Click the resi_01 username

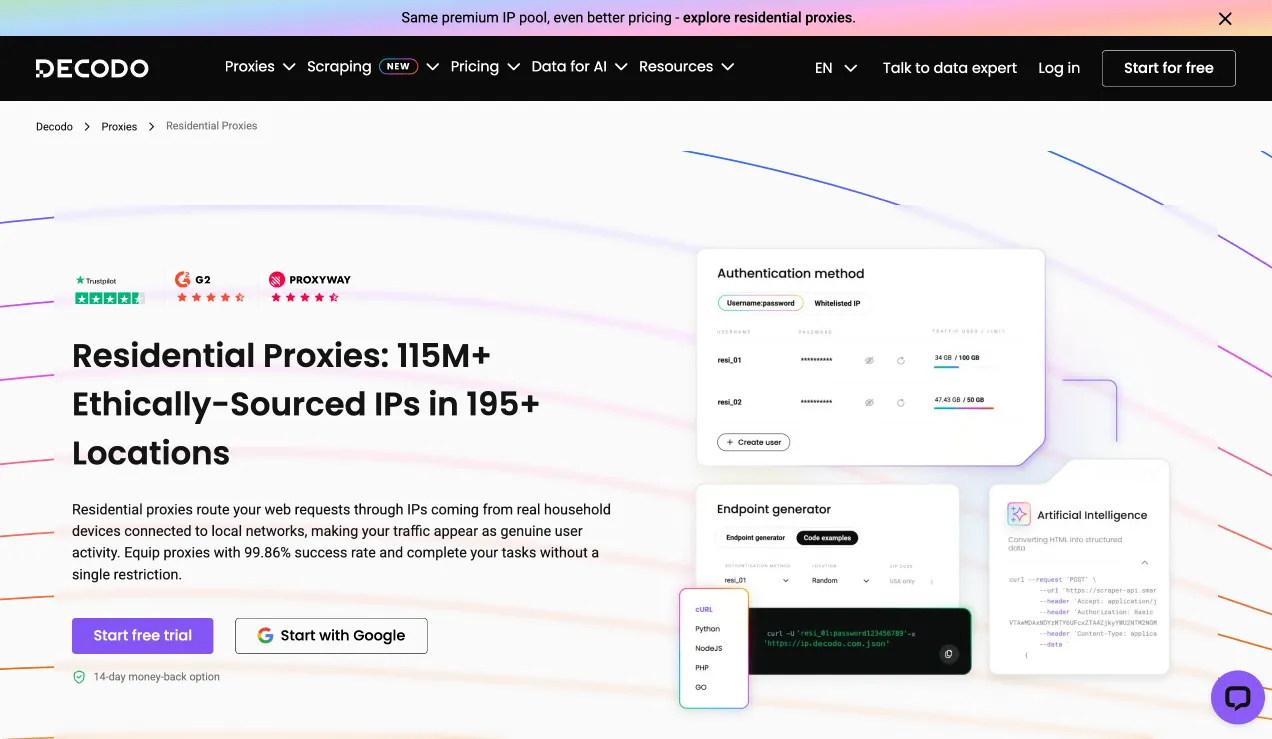pos(729,360)
